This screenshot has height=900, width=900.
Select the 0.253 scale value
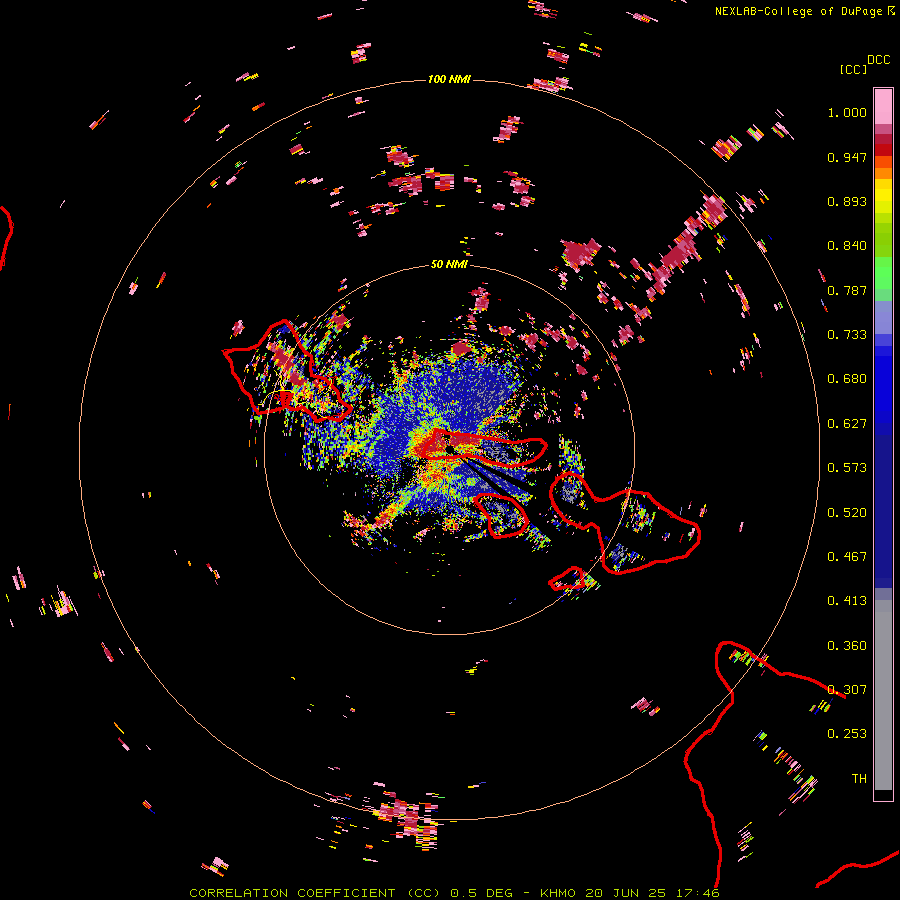(847, 734)
